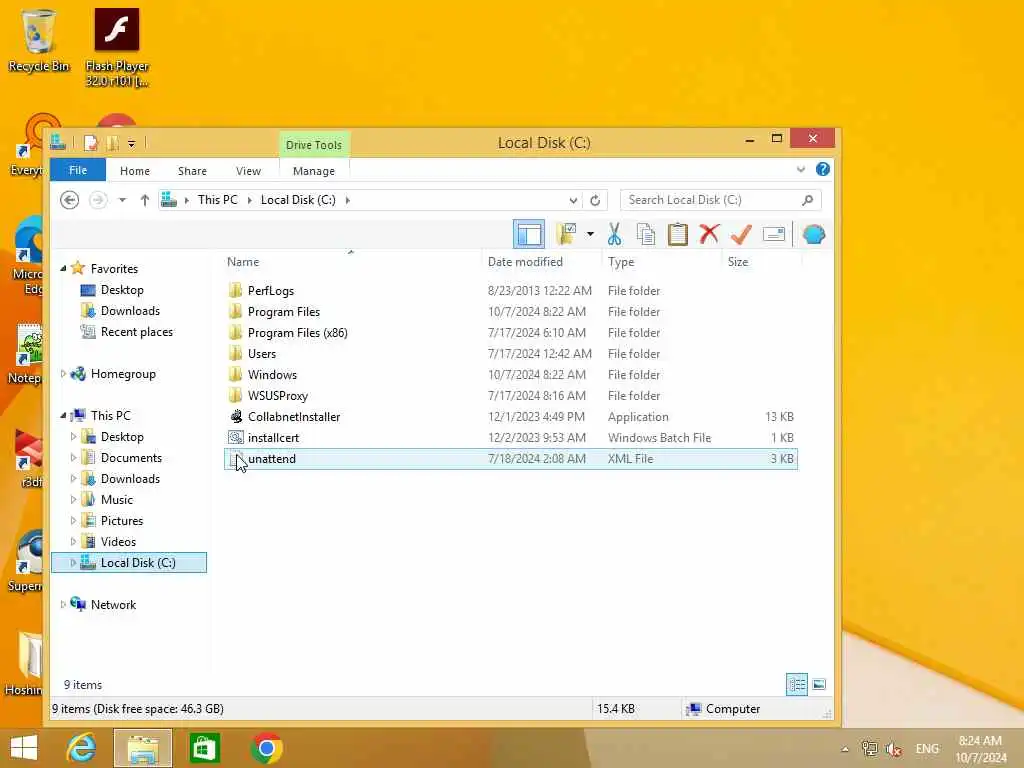Go back with the Back arrow

tap(69, 200)
